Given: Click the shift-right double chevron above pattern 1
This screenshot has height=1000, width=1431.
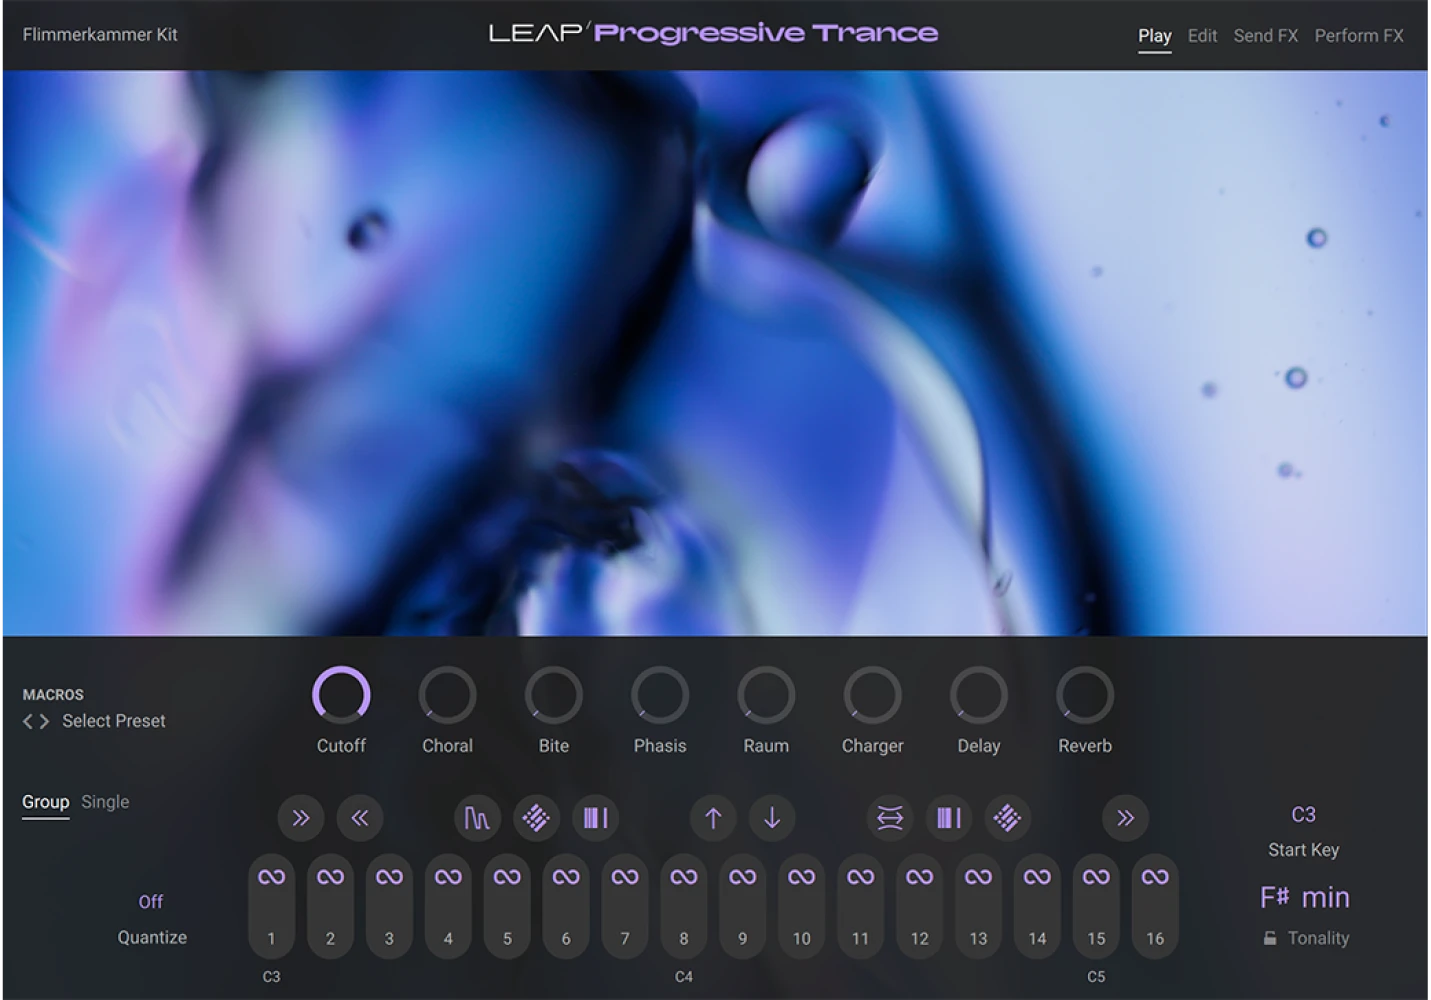Looking at the screenshot, I should [x=301, y=818].
